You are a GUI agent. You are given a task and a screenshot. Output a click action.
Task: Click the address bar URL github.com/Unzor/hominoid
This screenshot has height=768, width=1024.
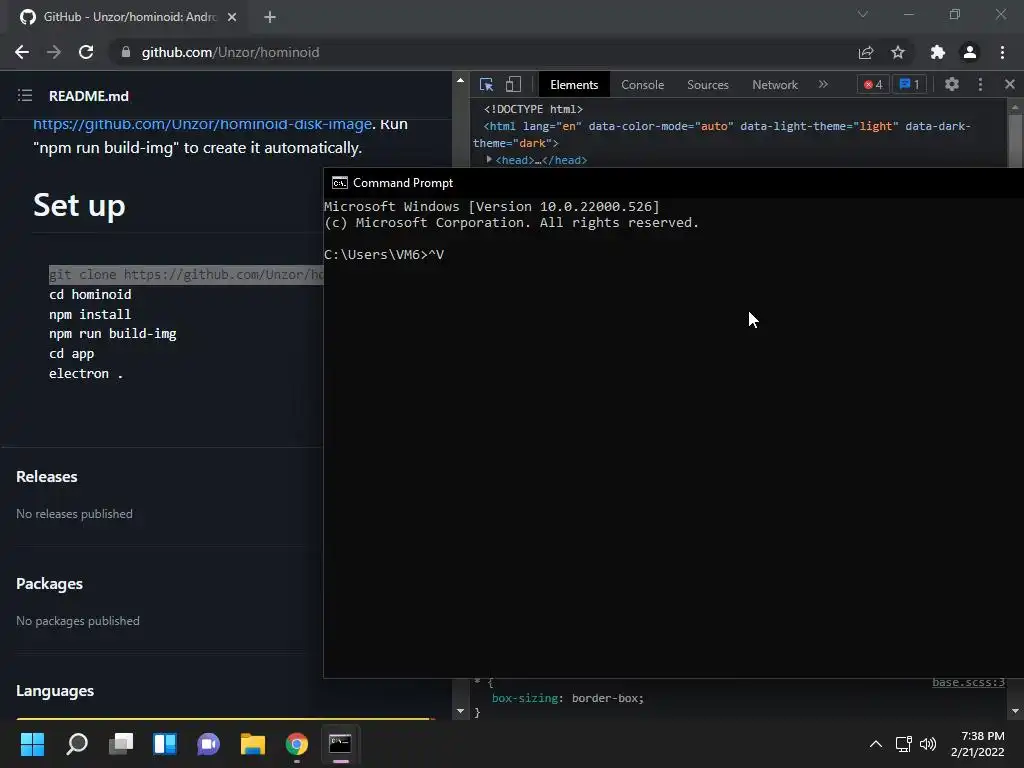coord(231,52)
